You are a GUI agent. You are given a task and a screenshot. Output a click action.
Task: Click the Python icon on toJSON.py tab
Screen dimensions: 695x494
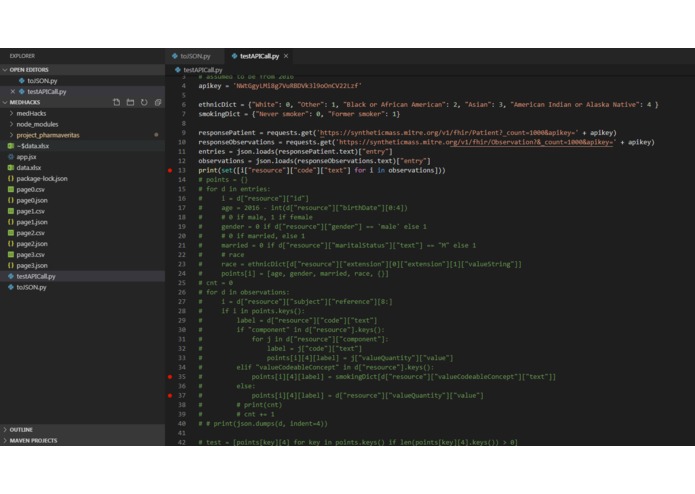[x=175, y=56]
